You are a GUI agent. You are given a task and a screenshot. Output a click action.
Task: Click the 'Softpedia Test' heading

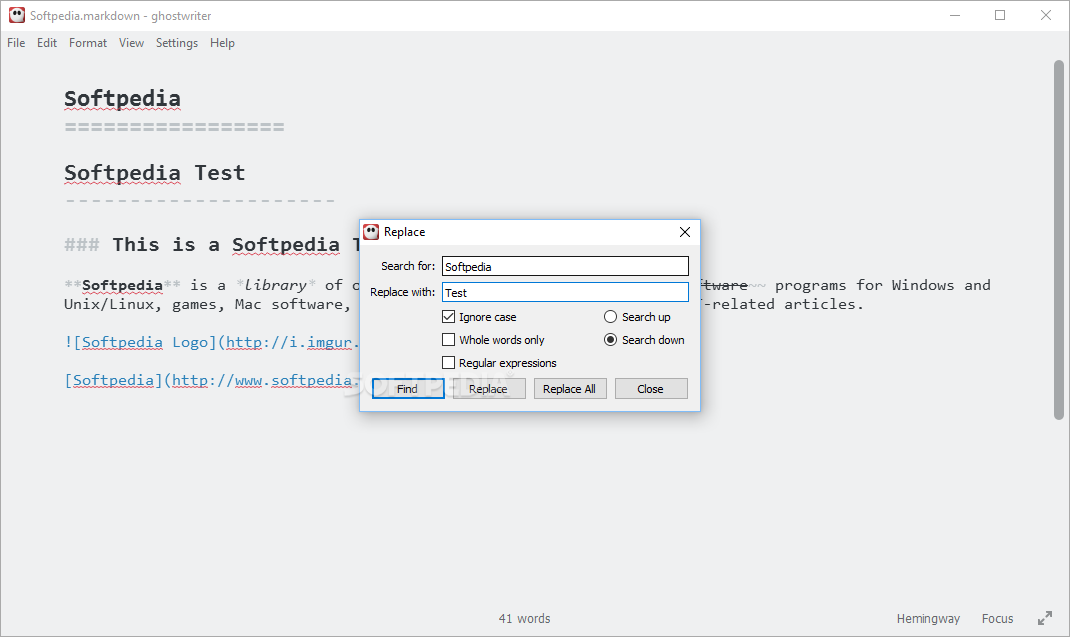point(154,173)
